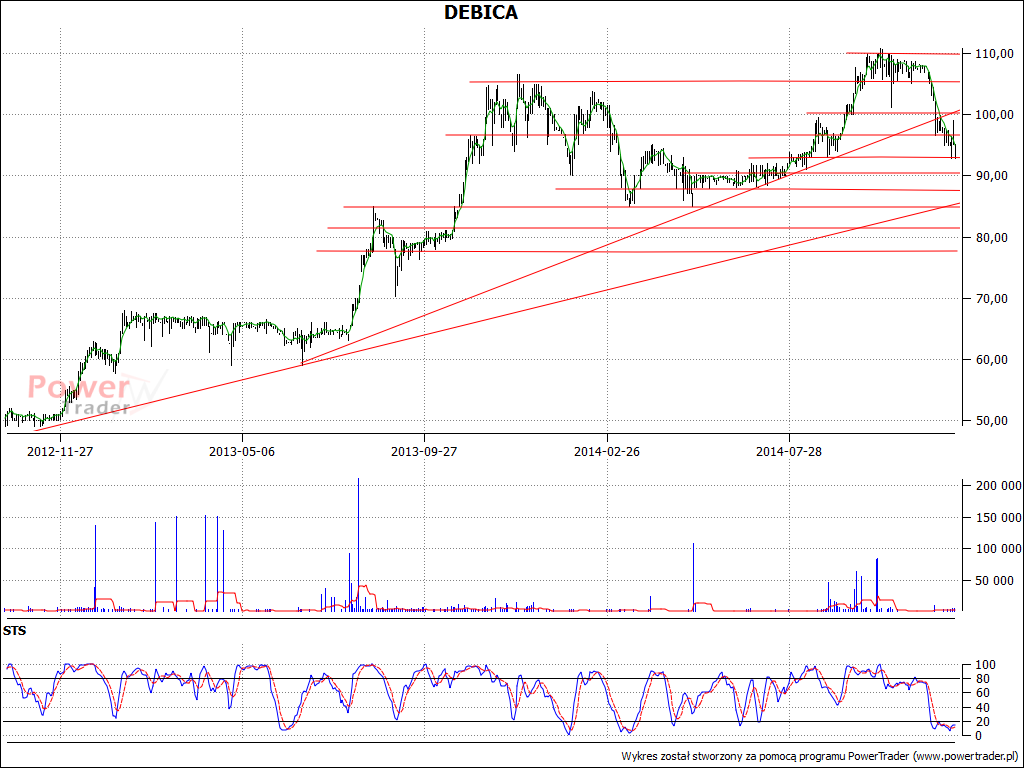Click the STS axis value 20
This screenshot has width=1024, height=768.
(985, 722)
